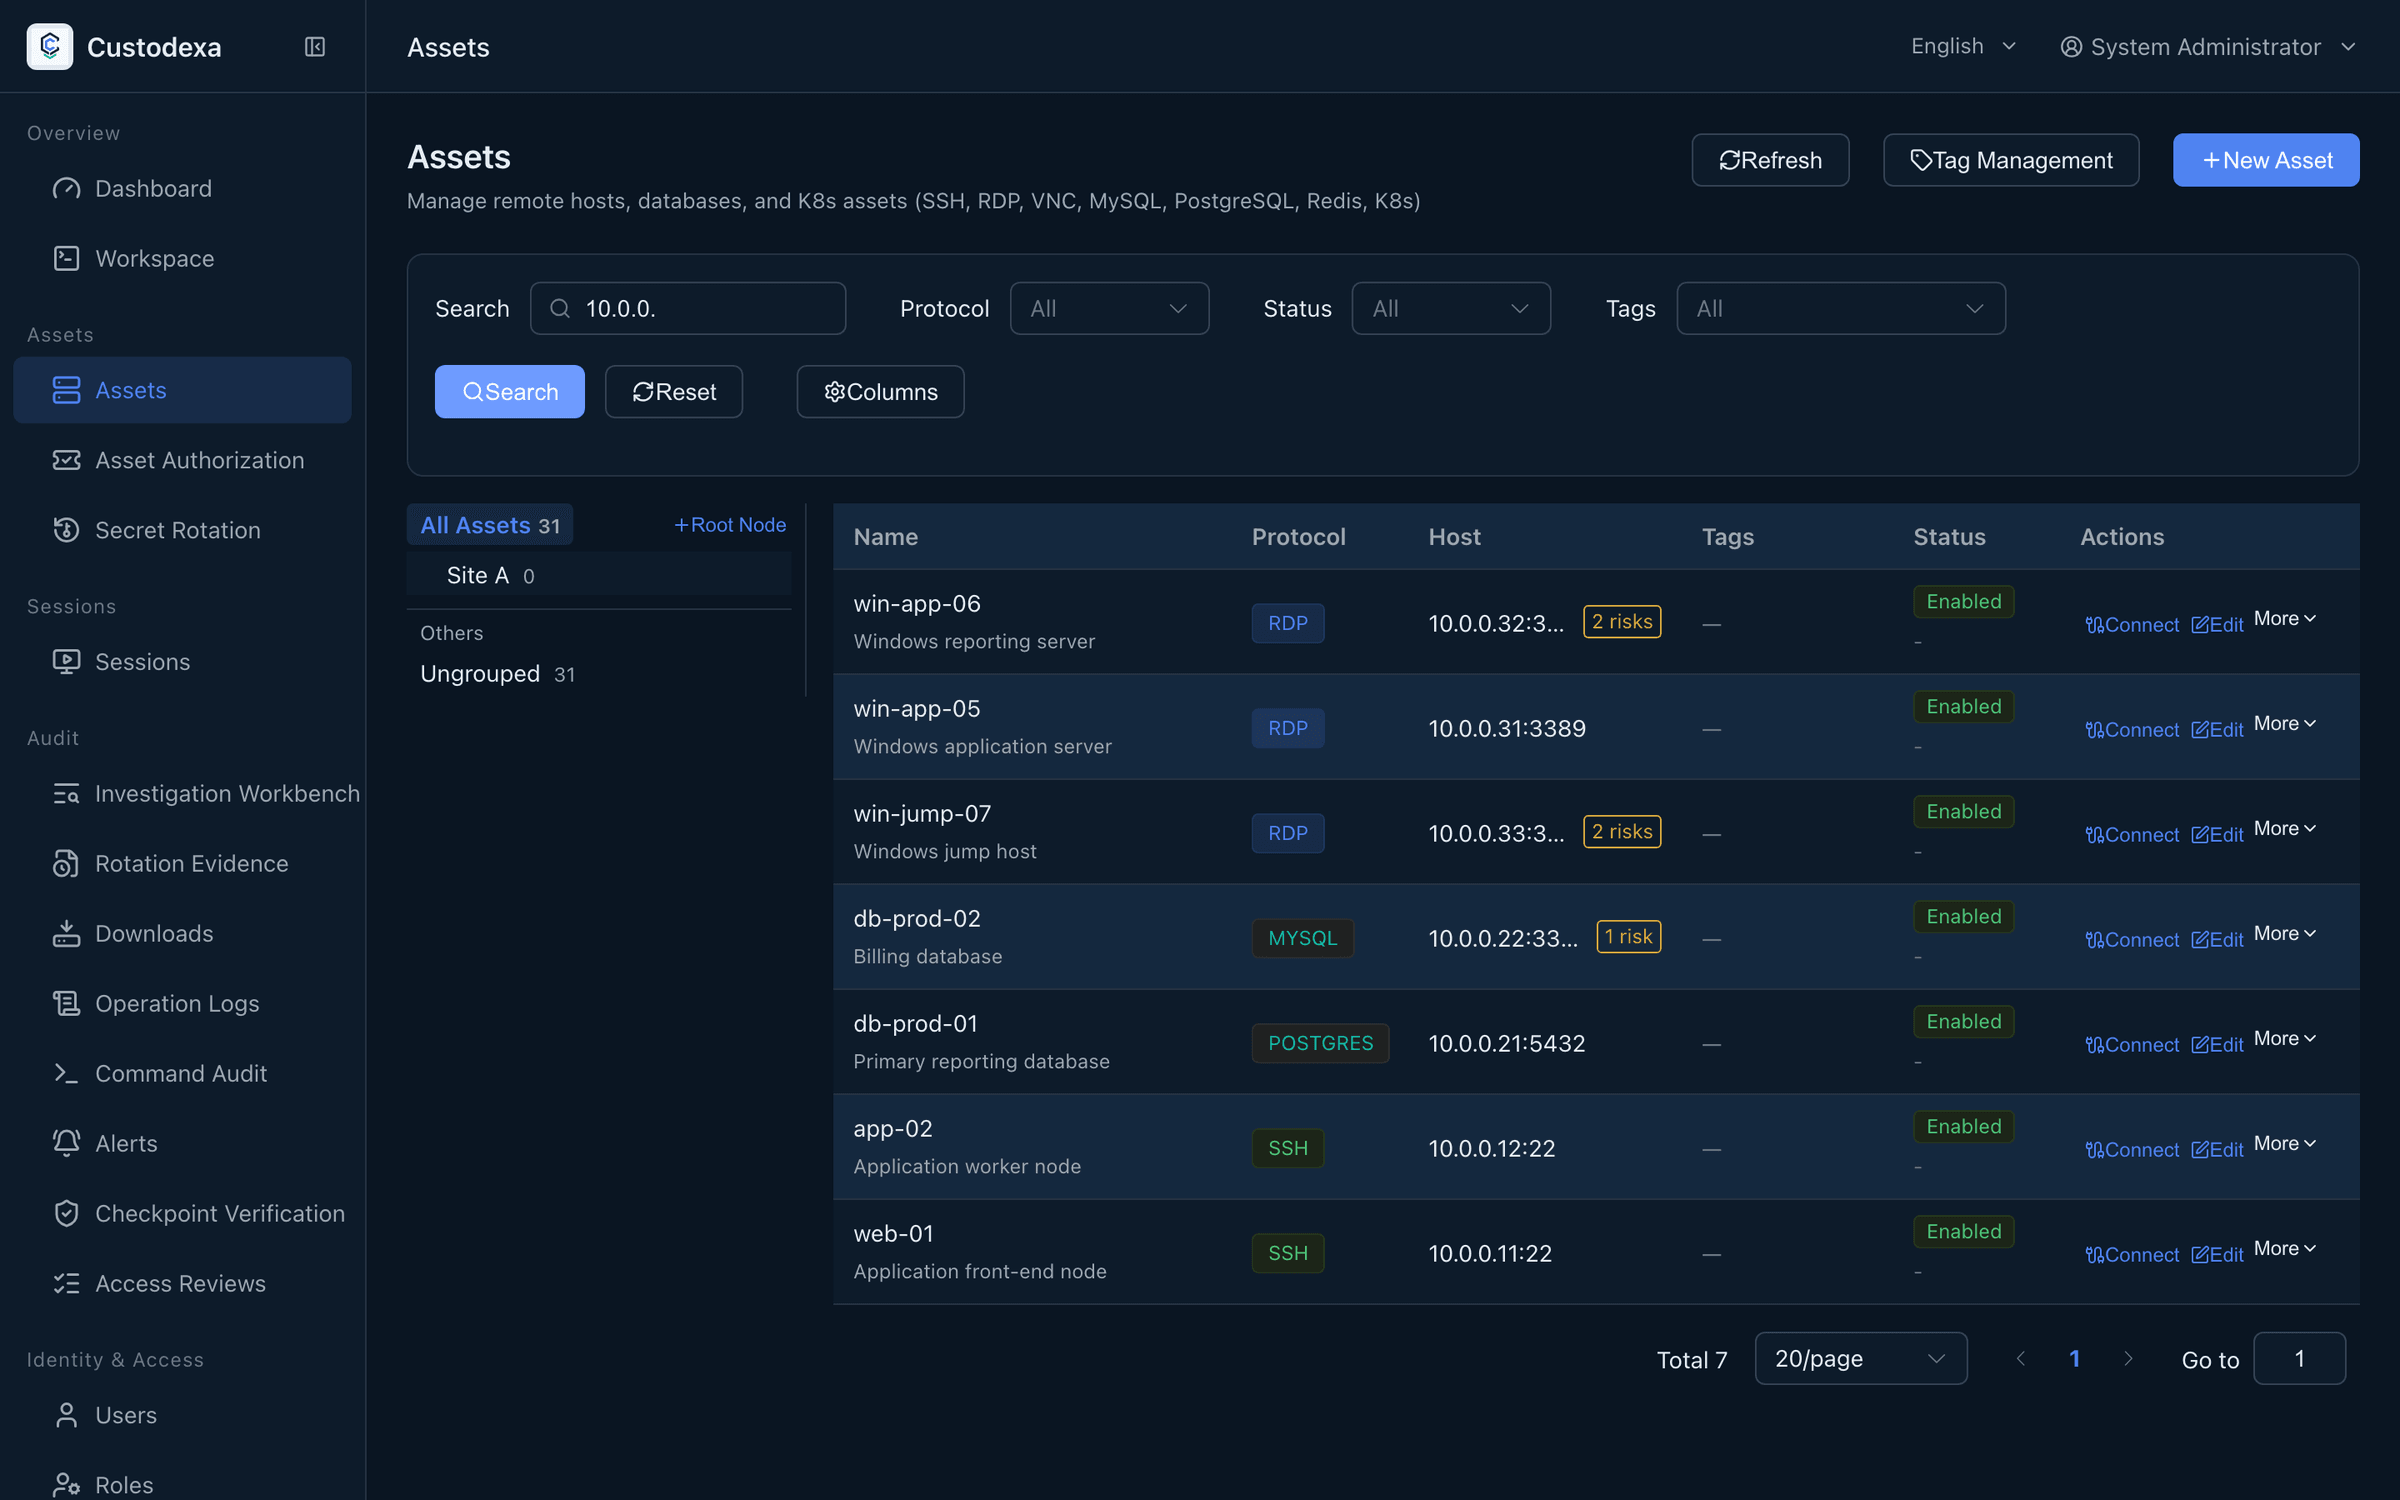Connect to db-prod-02
This screenshot has height=1500, width=2400.
(2132, 940)
